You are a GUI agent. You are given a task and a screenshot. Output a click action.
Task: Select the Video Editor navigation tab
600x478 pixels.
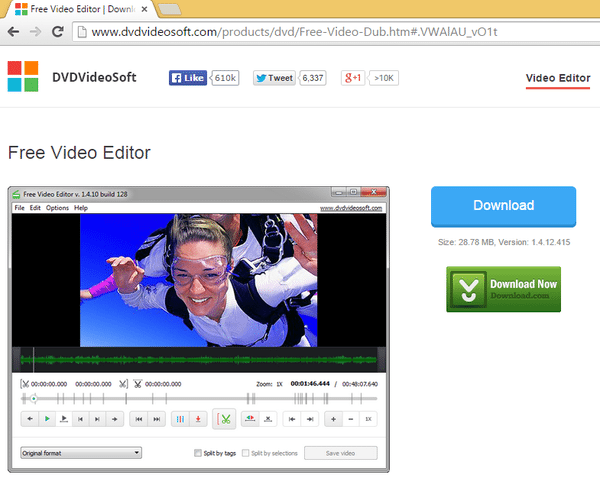(x=558, y=78)
